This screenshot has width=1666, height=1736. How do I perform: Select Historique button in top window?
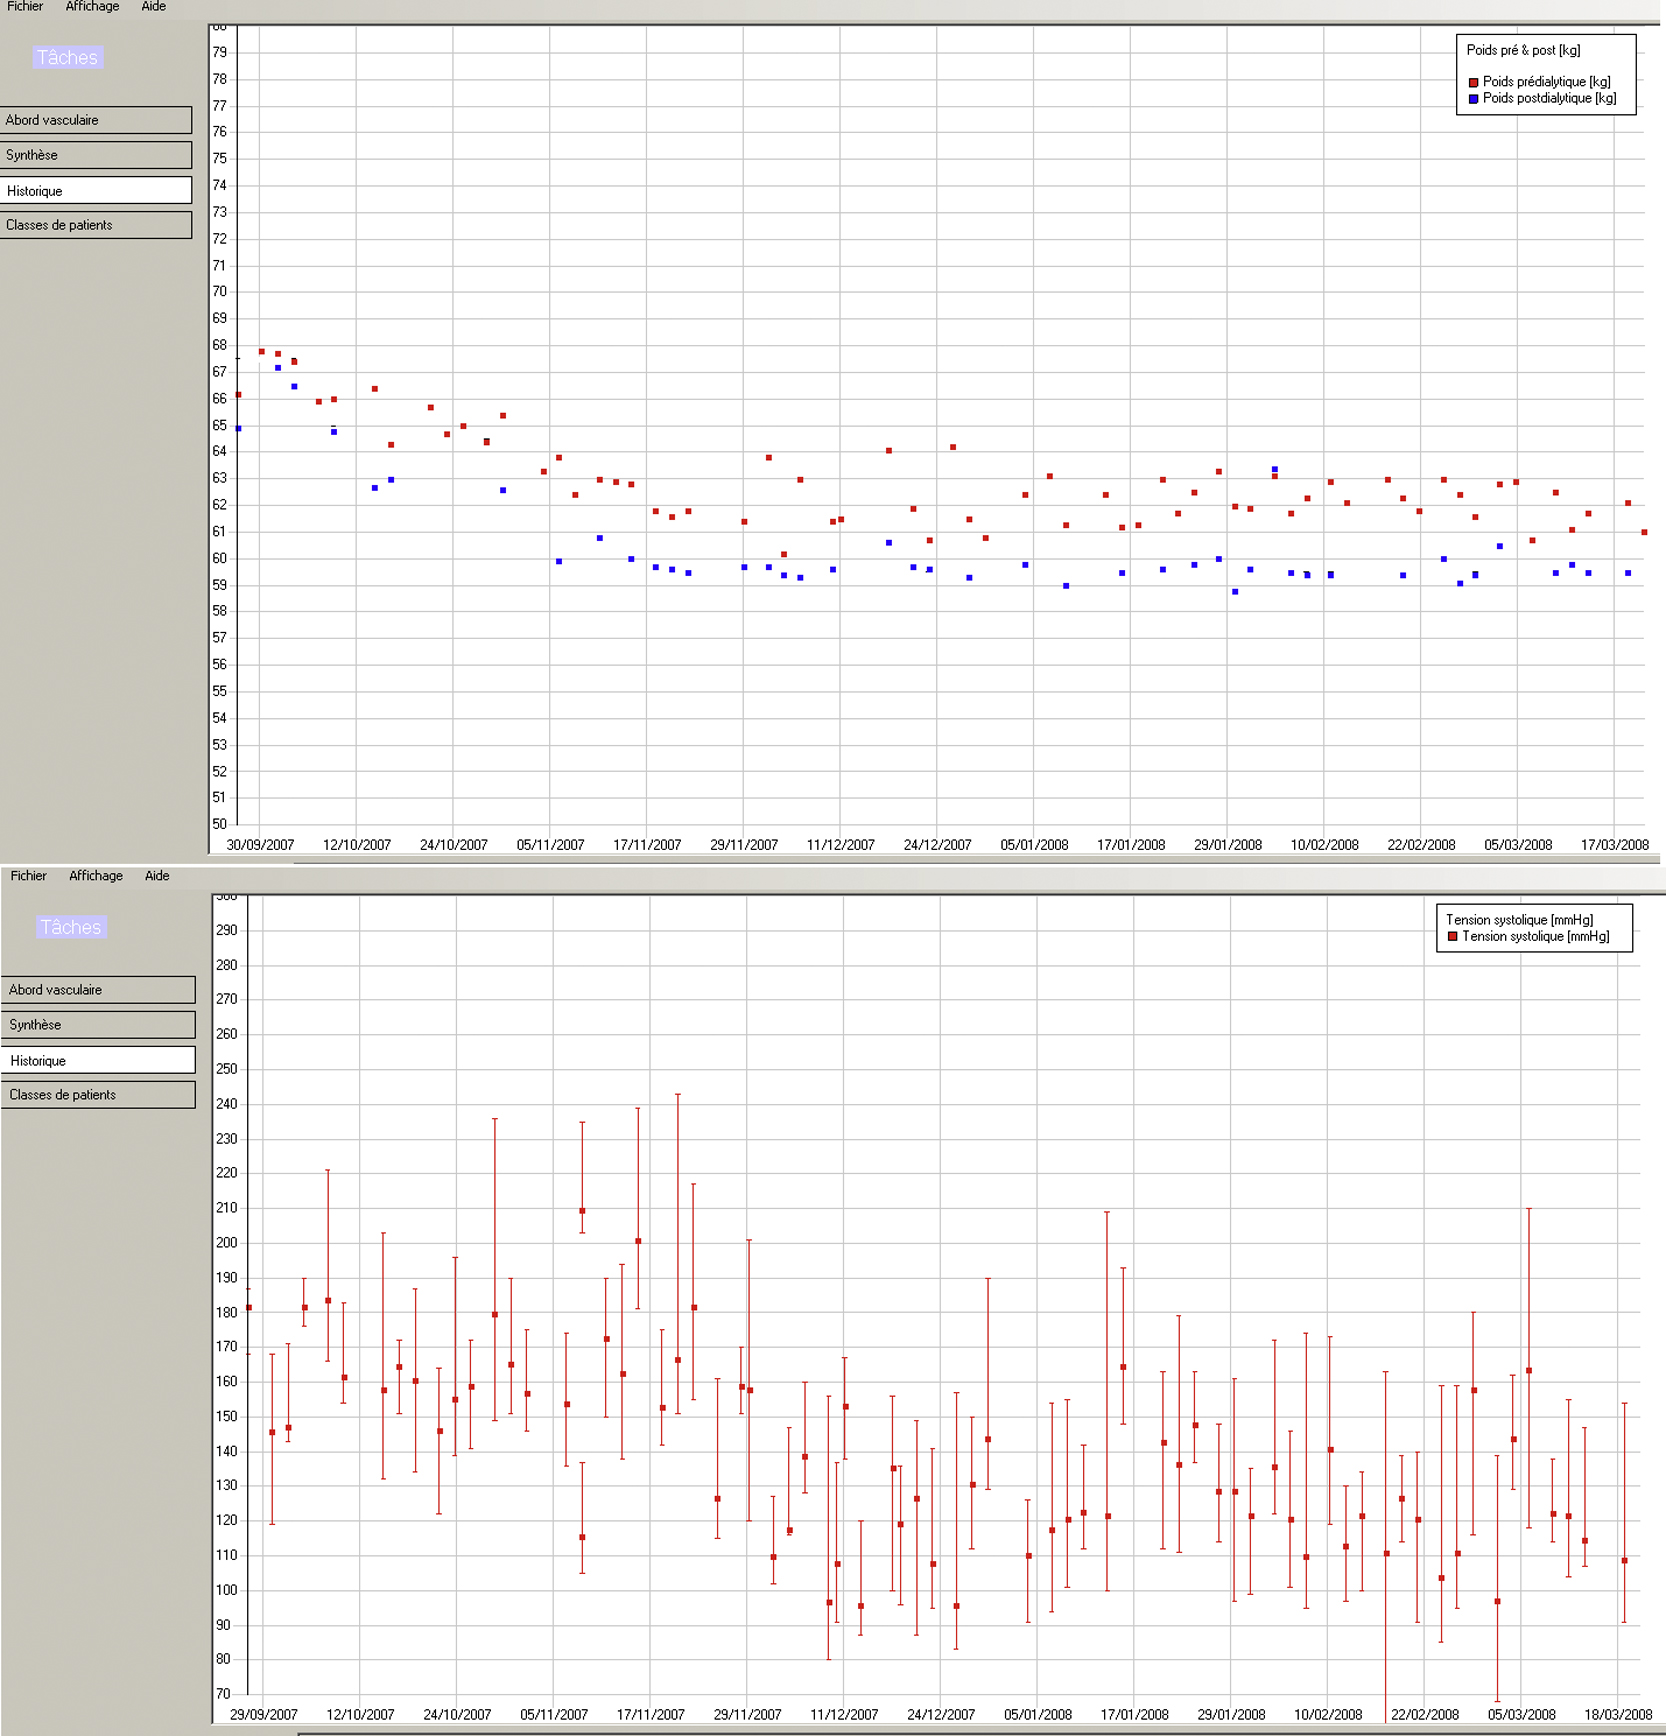(96, 190)
